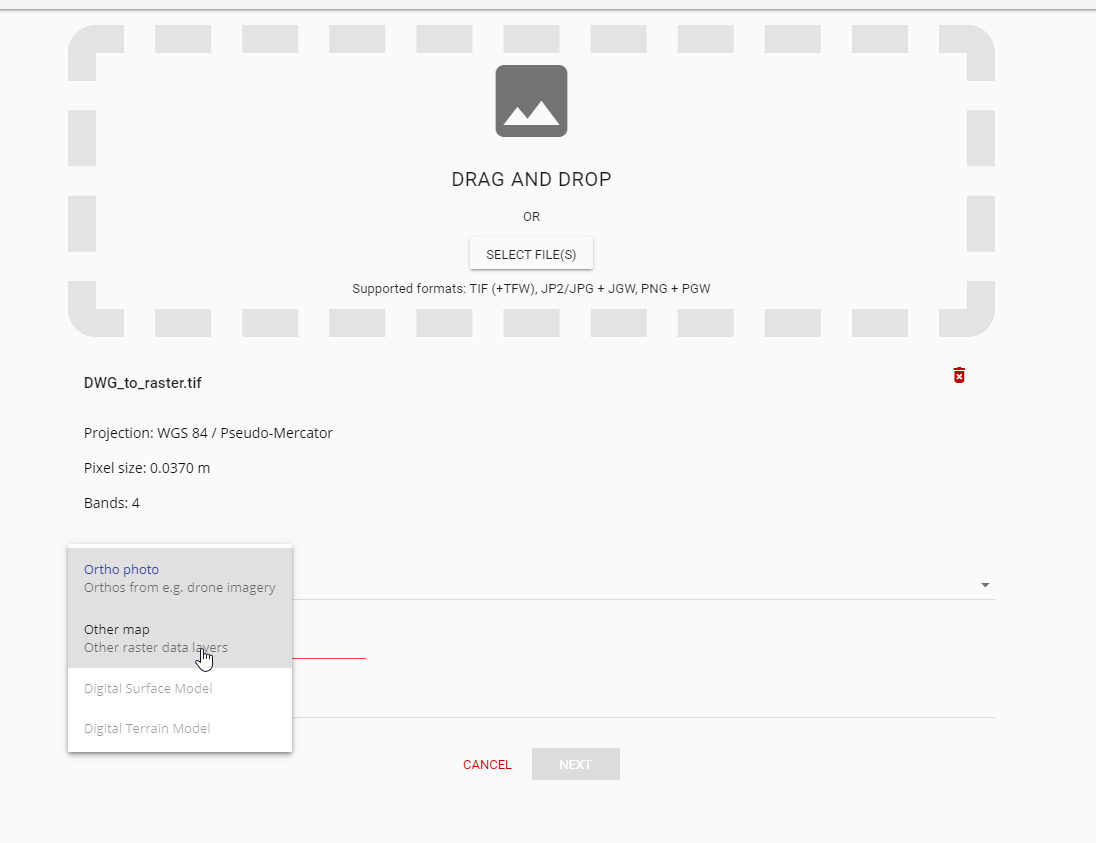The height and width of the screenshot is (843, 1096).
Task: Open the layer type dropdown arrow
Action: (985, 585)
